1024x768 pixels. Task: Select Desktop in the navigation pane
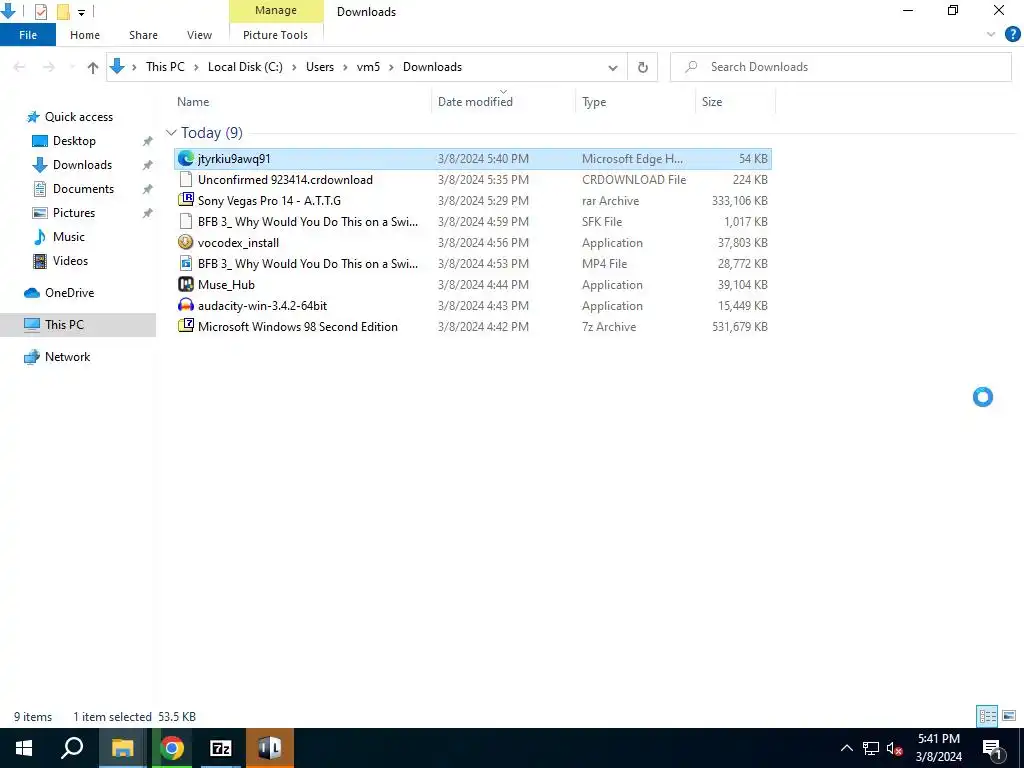pos(74,141)
